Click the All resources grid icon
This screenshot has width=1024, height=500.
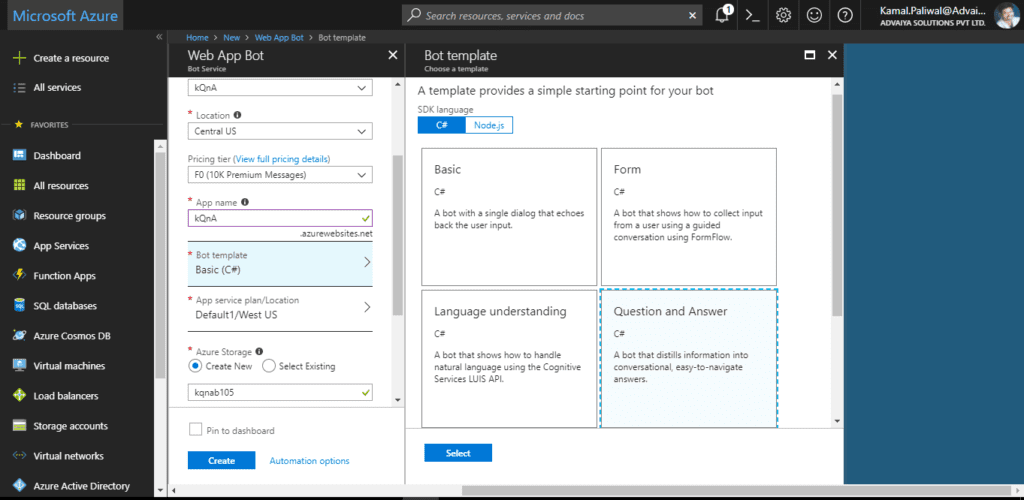coord(20,185)
